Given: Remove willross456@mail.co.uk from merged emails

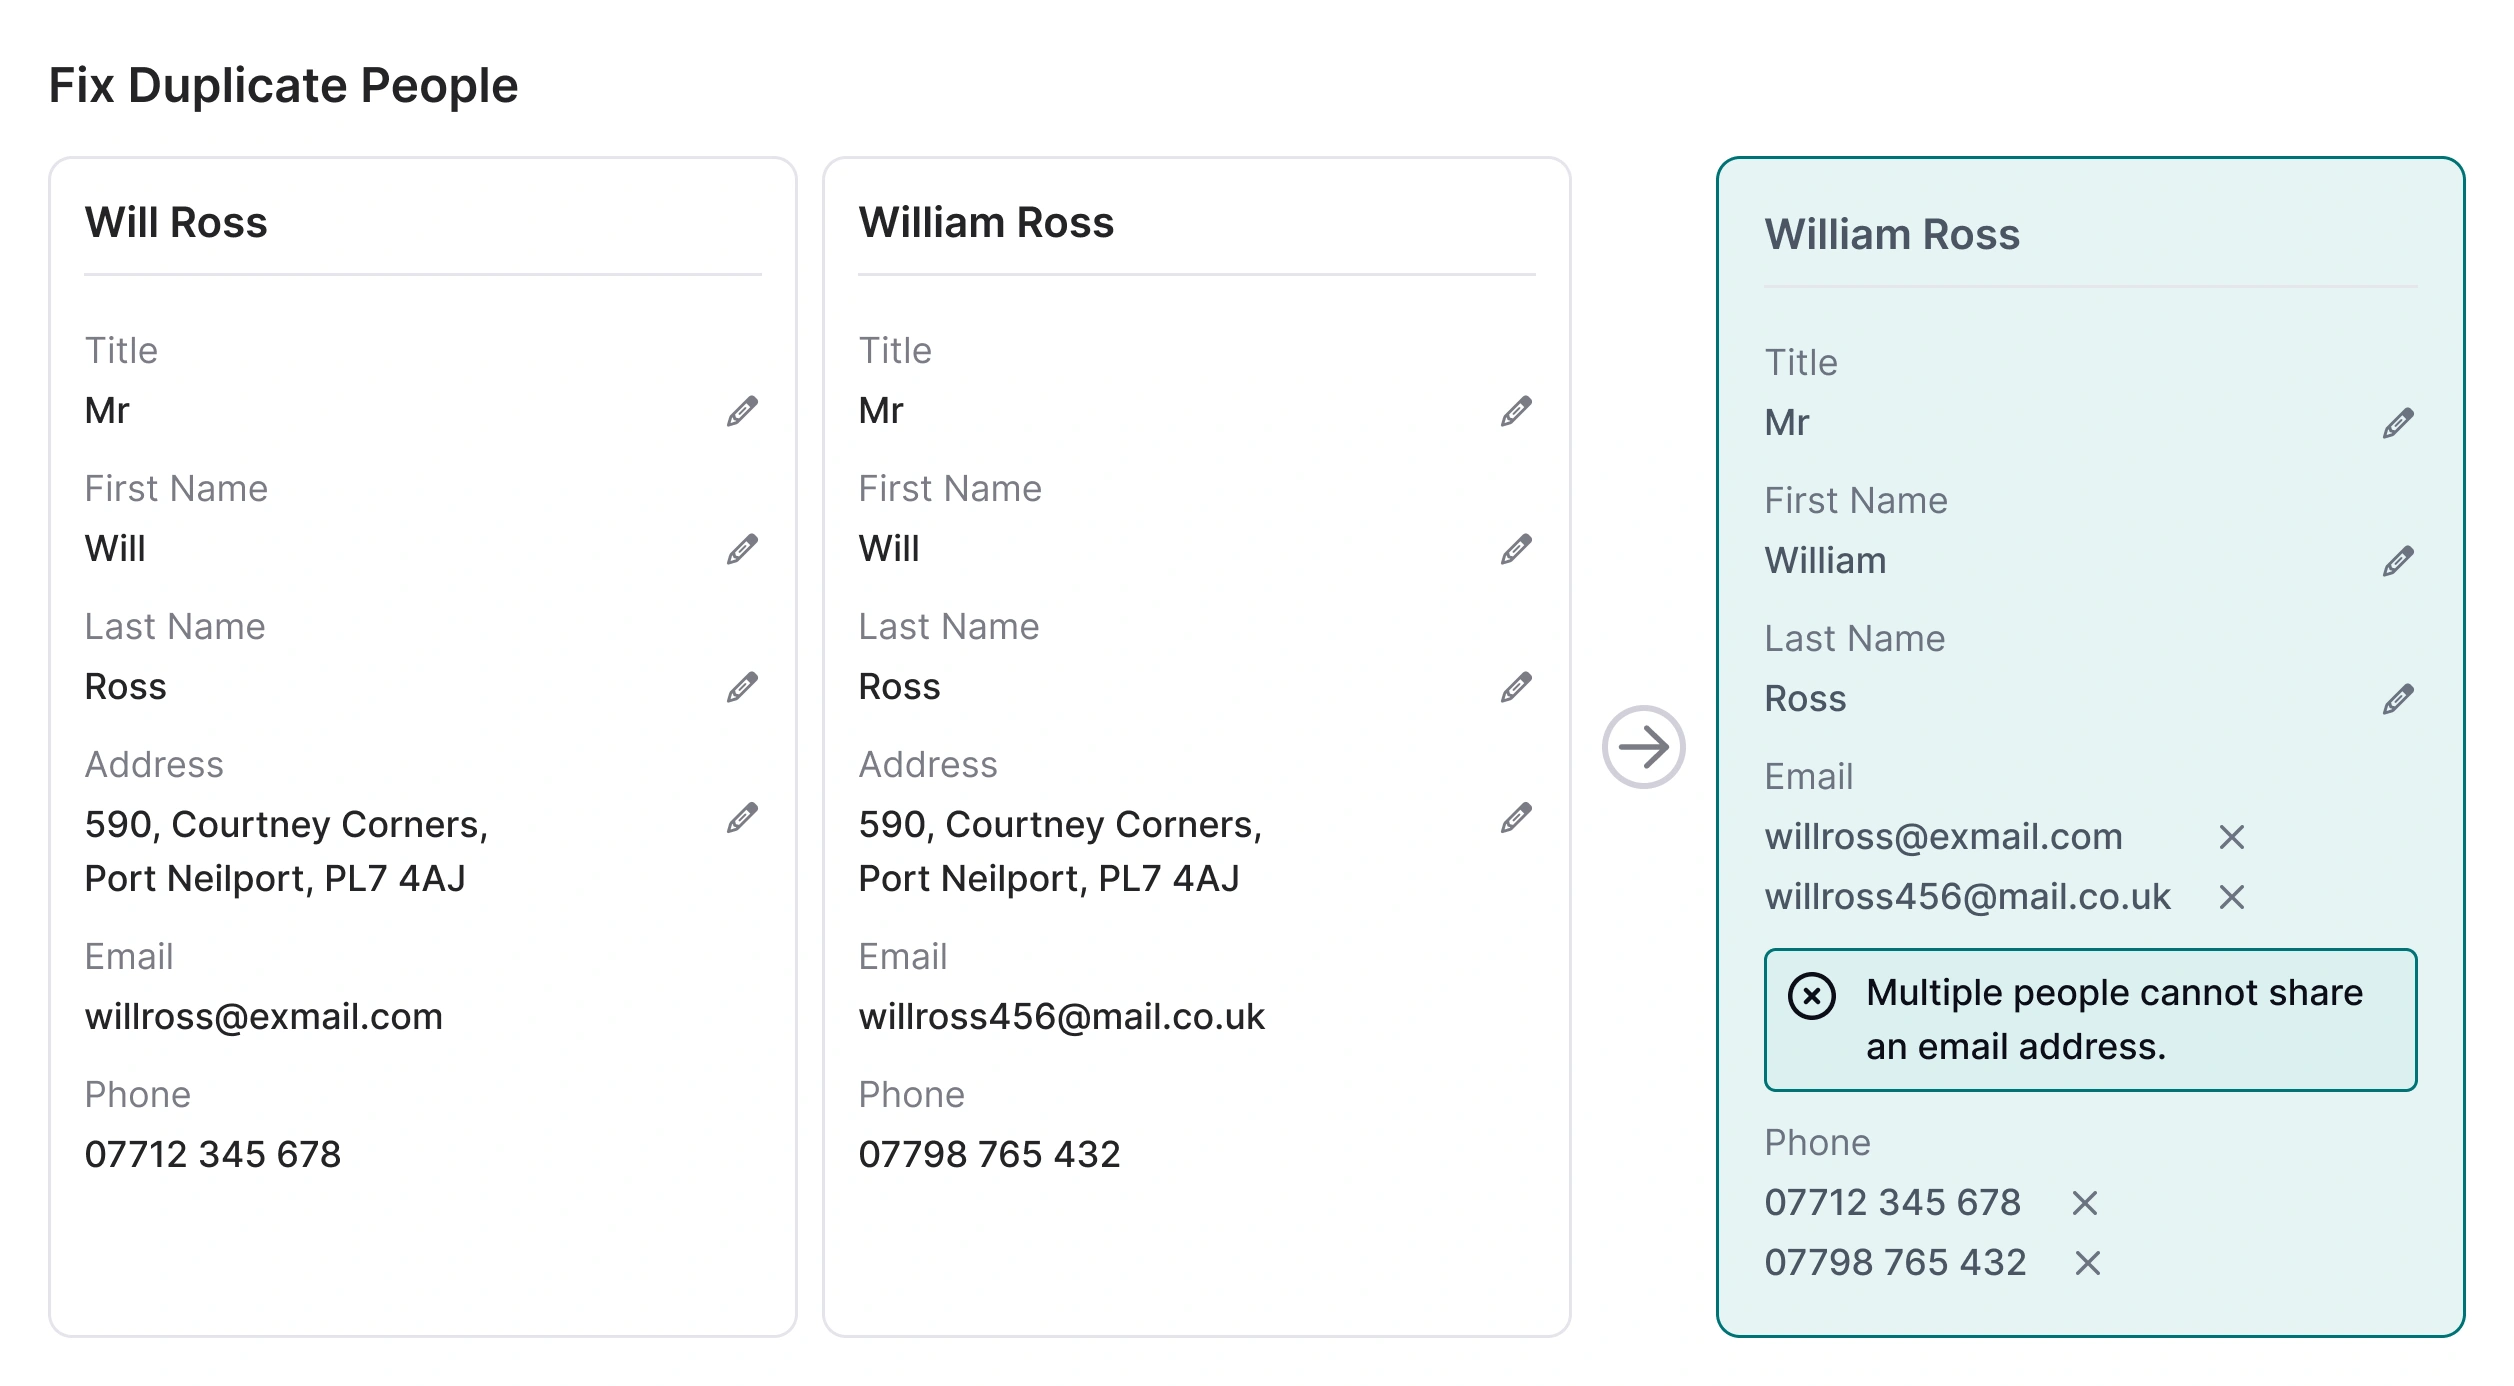Looking at the screenshot, I should pyautogui.click(x=2232, y=897).
